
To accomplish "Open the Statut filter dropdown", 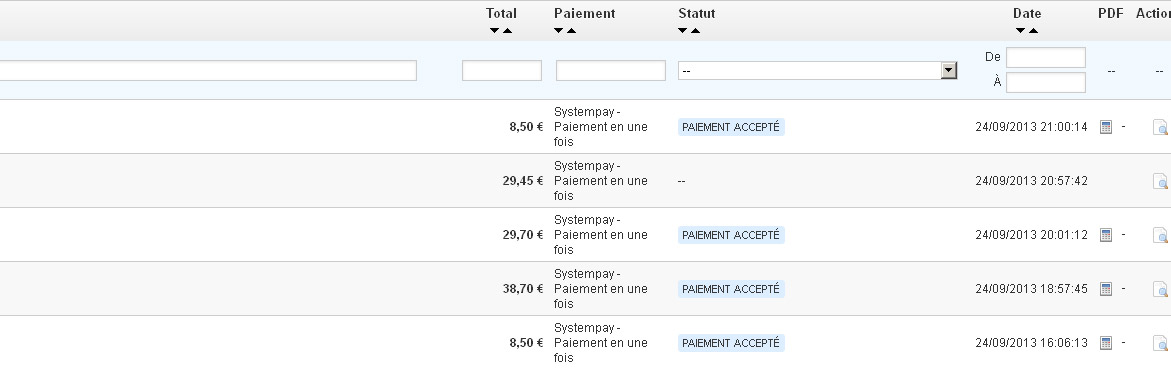I will (x=818, y=70).
